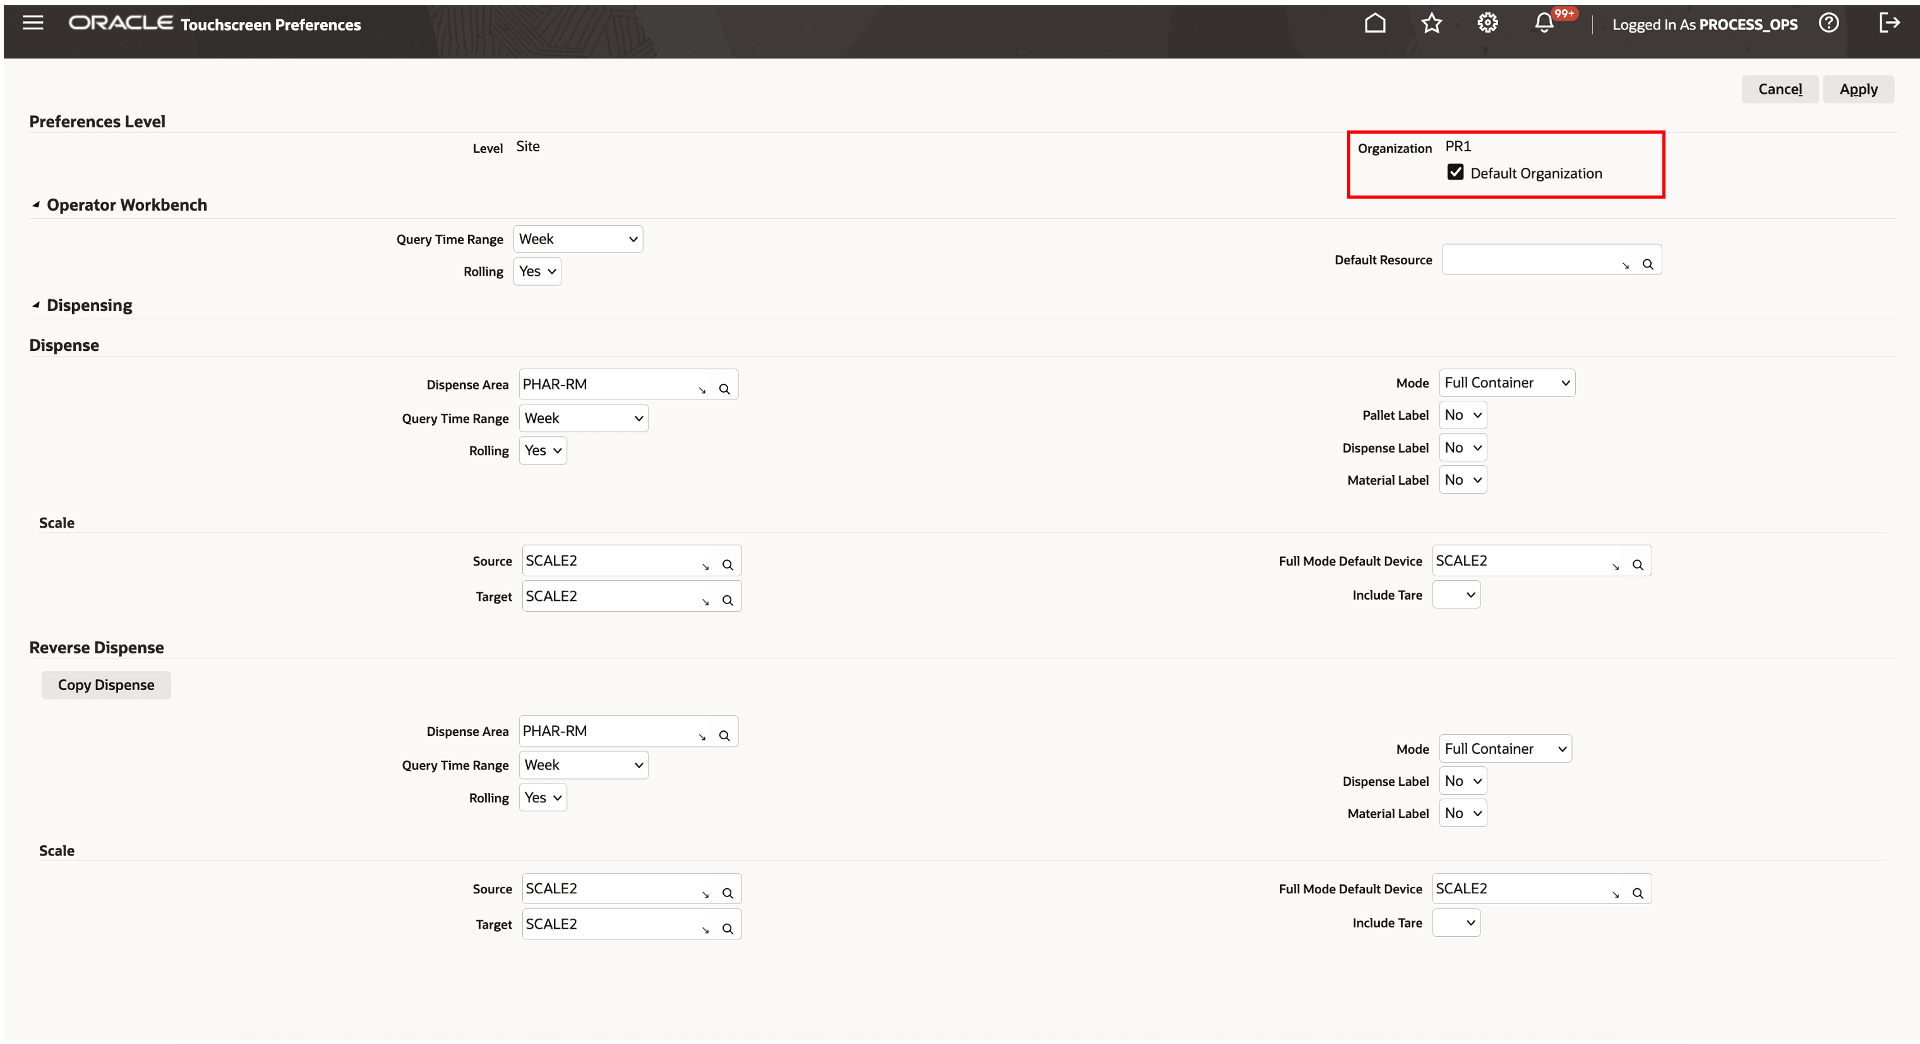Click the Home icon
Screen dimensions: 1920x1044
(1374, 23)
